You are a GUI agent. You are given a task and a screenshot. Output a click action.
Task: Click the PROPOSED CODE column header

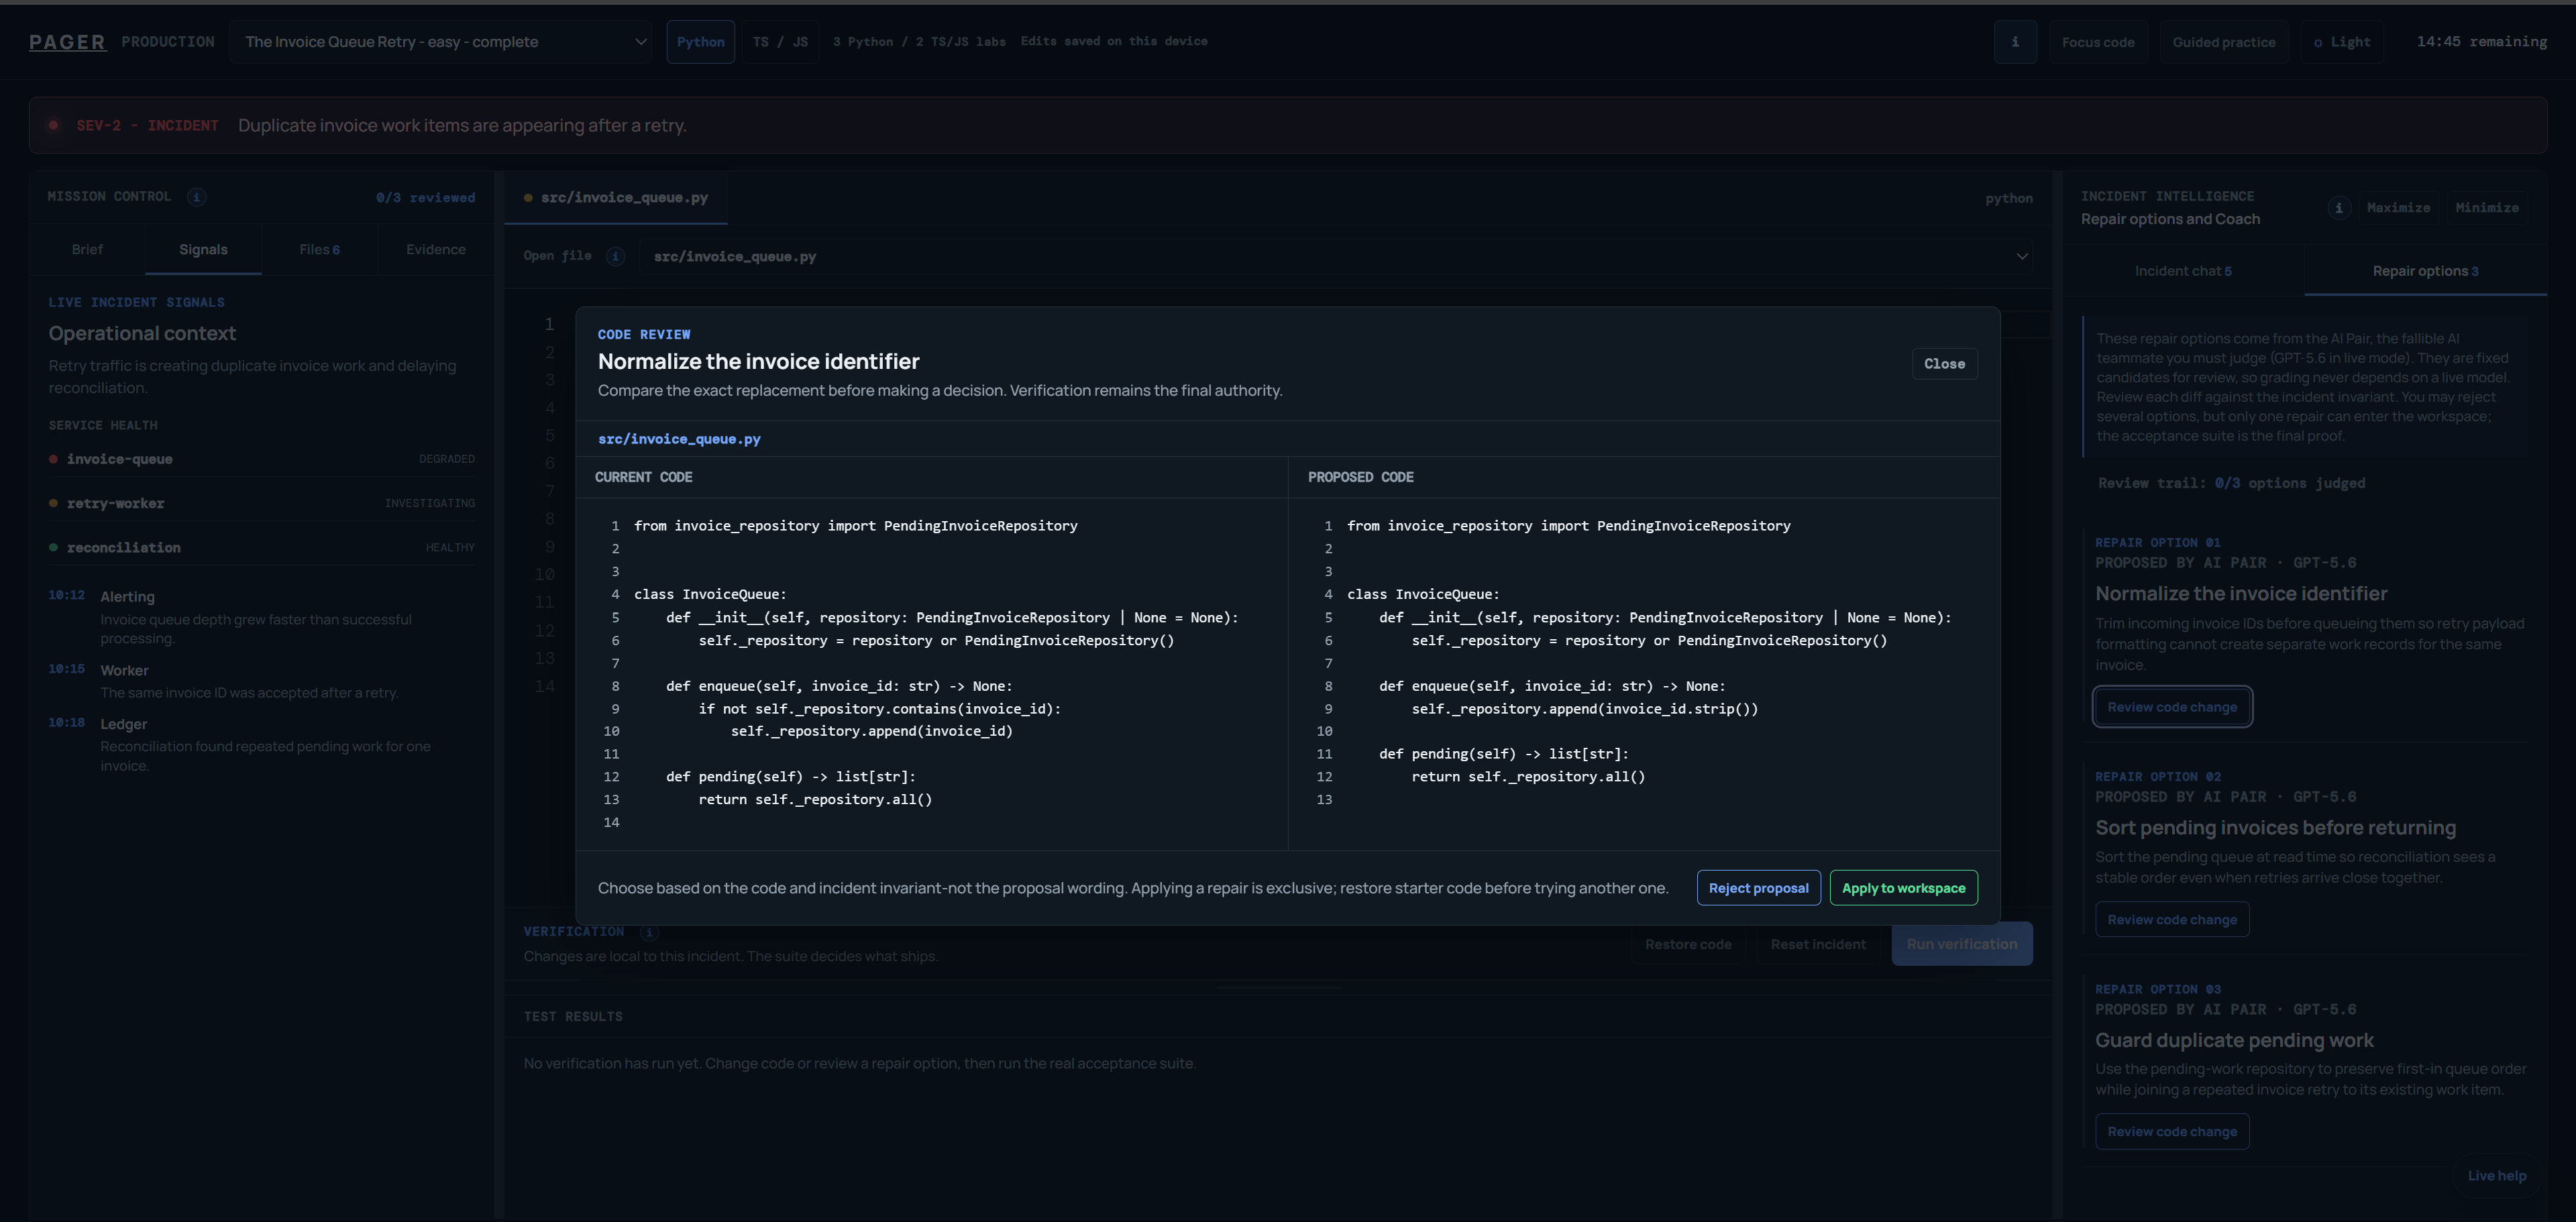[x=1360, y=478]
